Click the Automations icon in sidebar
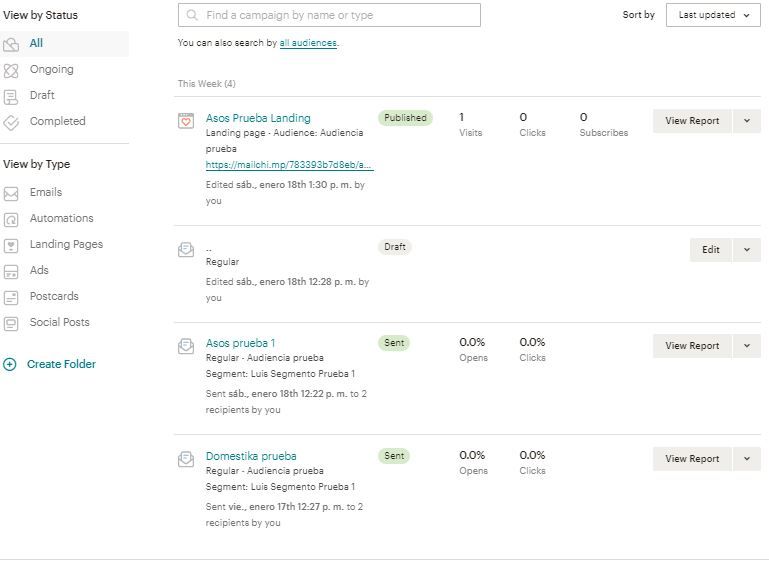The height and width of the screenshot is (561, 769). tap(11, 219)
